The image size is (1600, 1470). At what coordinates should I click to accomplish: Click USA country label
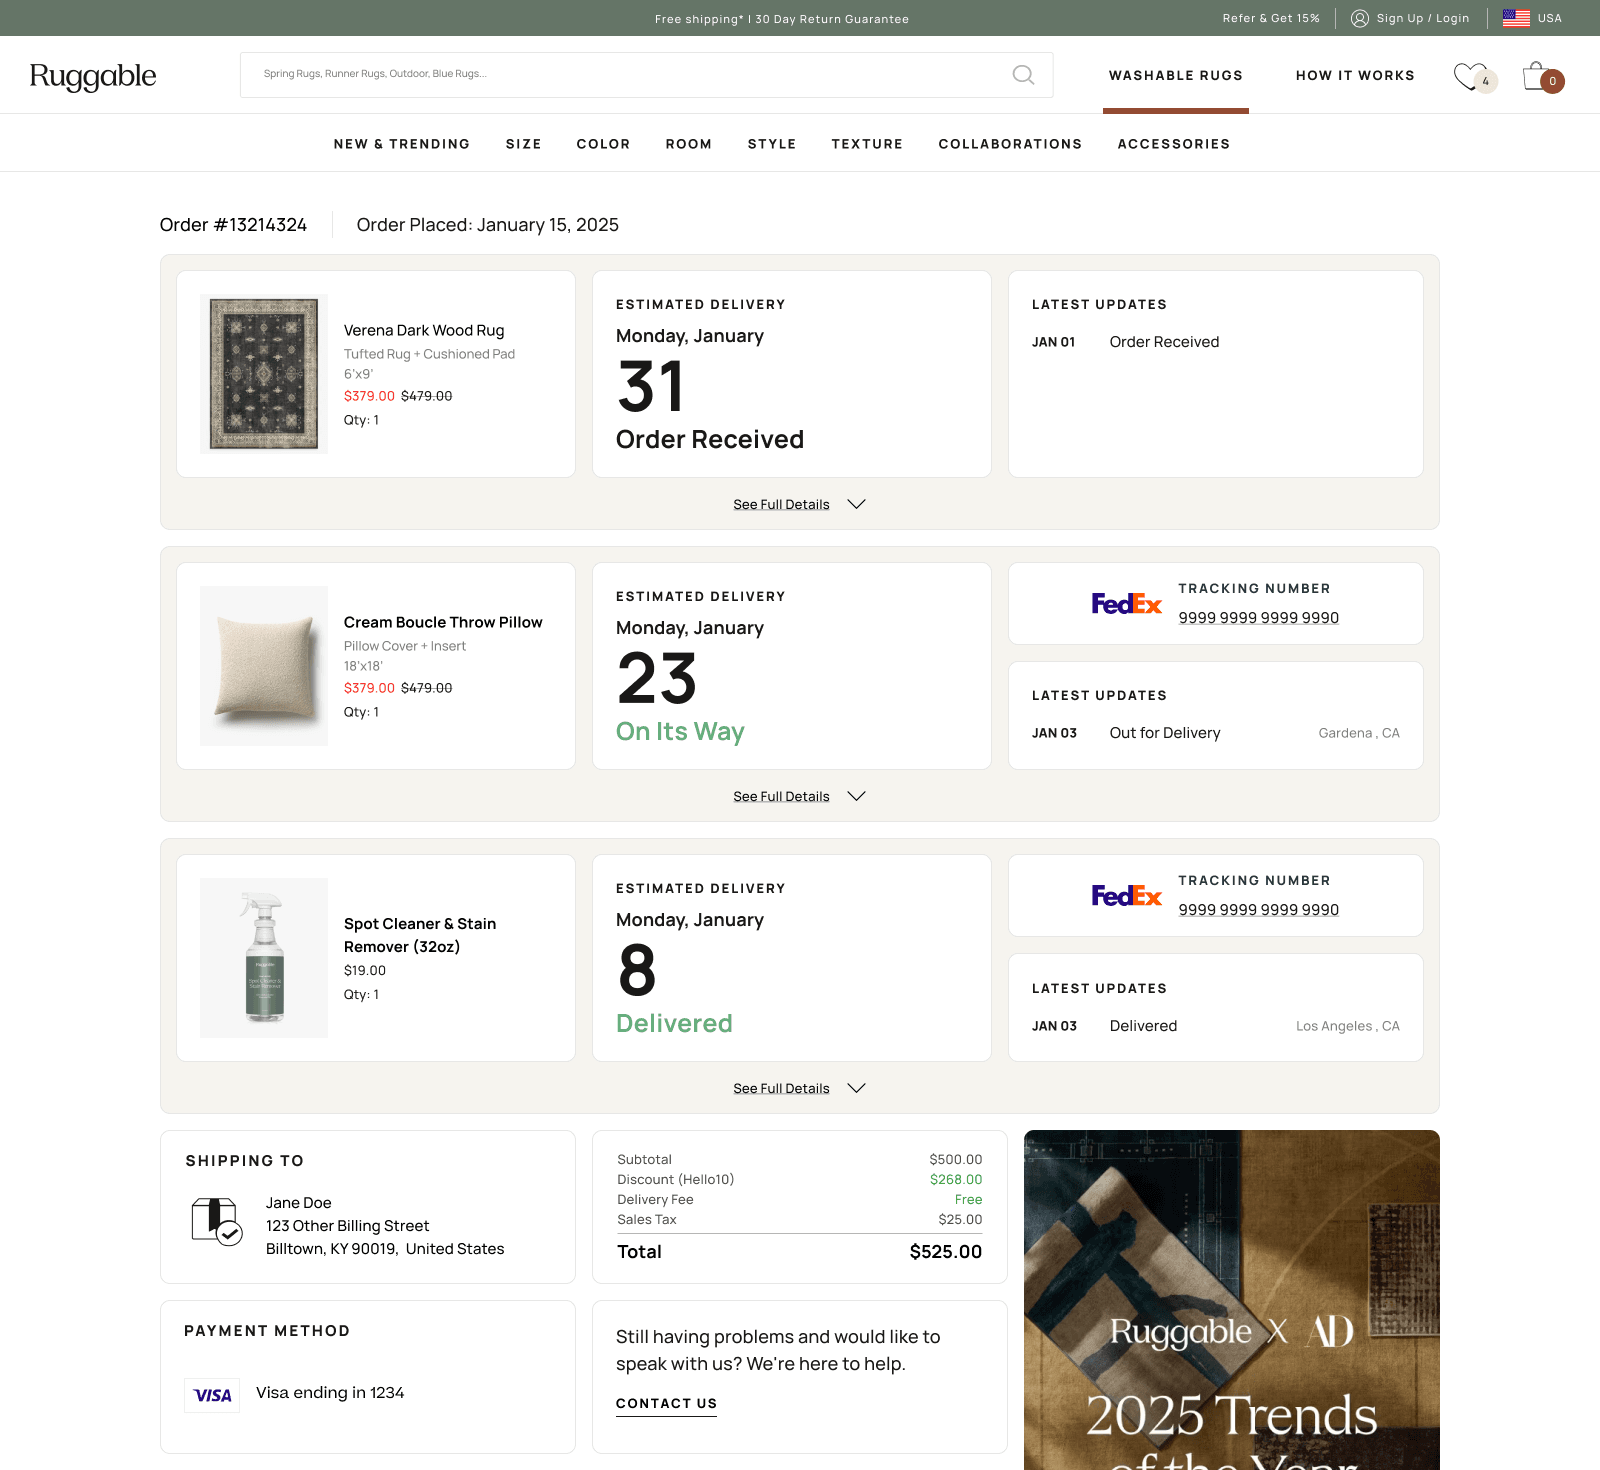click(1550, 18)
